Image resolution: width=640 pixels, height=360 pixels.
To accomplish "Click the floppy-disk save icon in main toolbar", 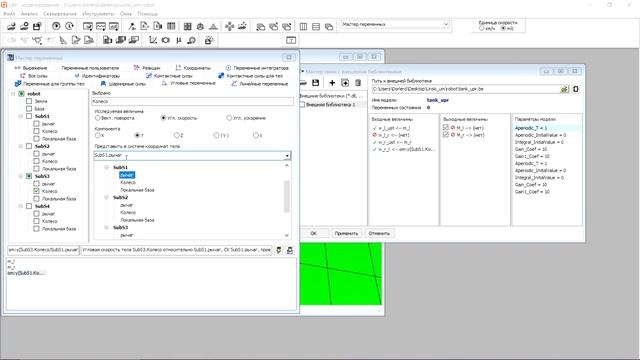I will (37, 27).
